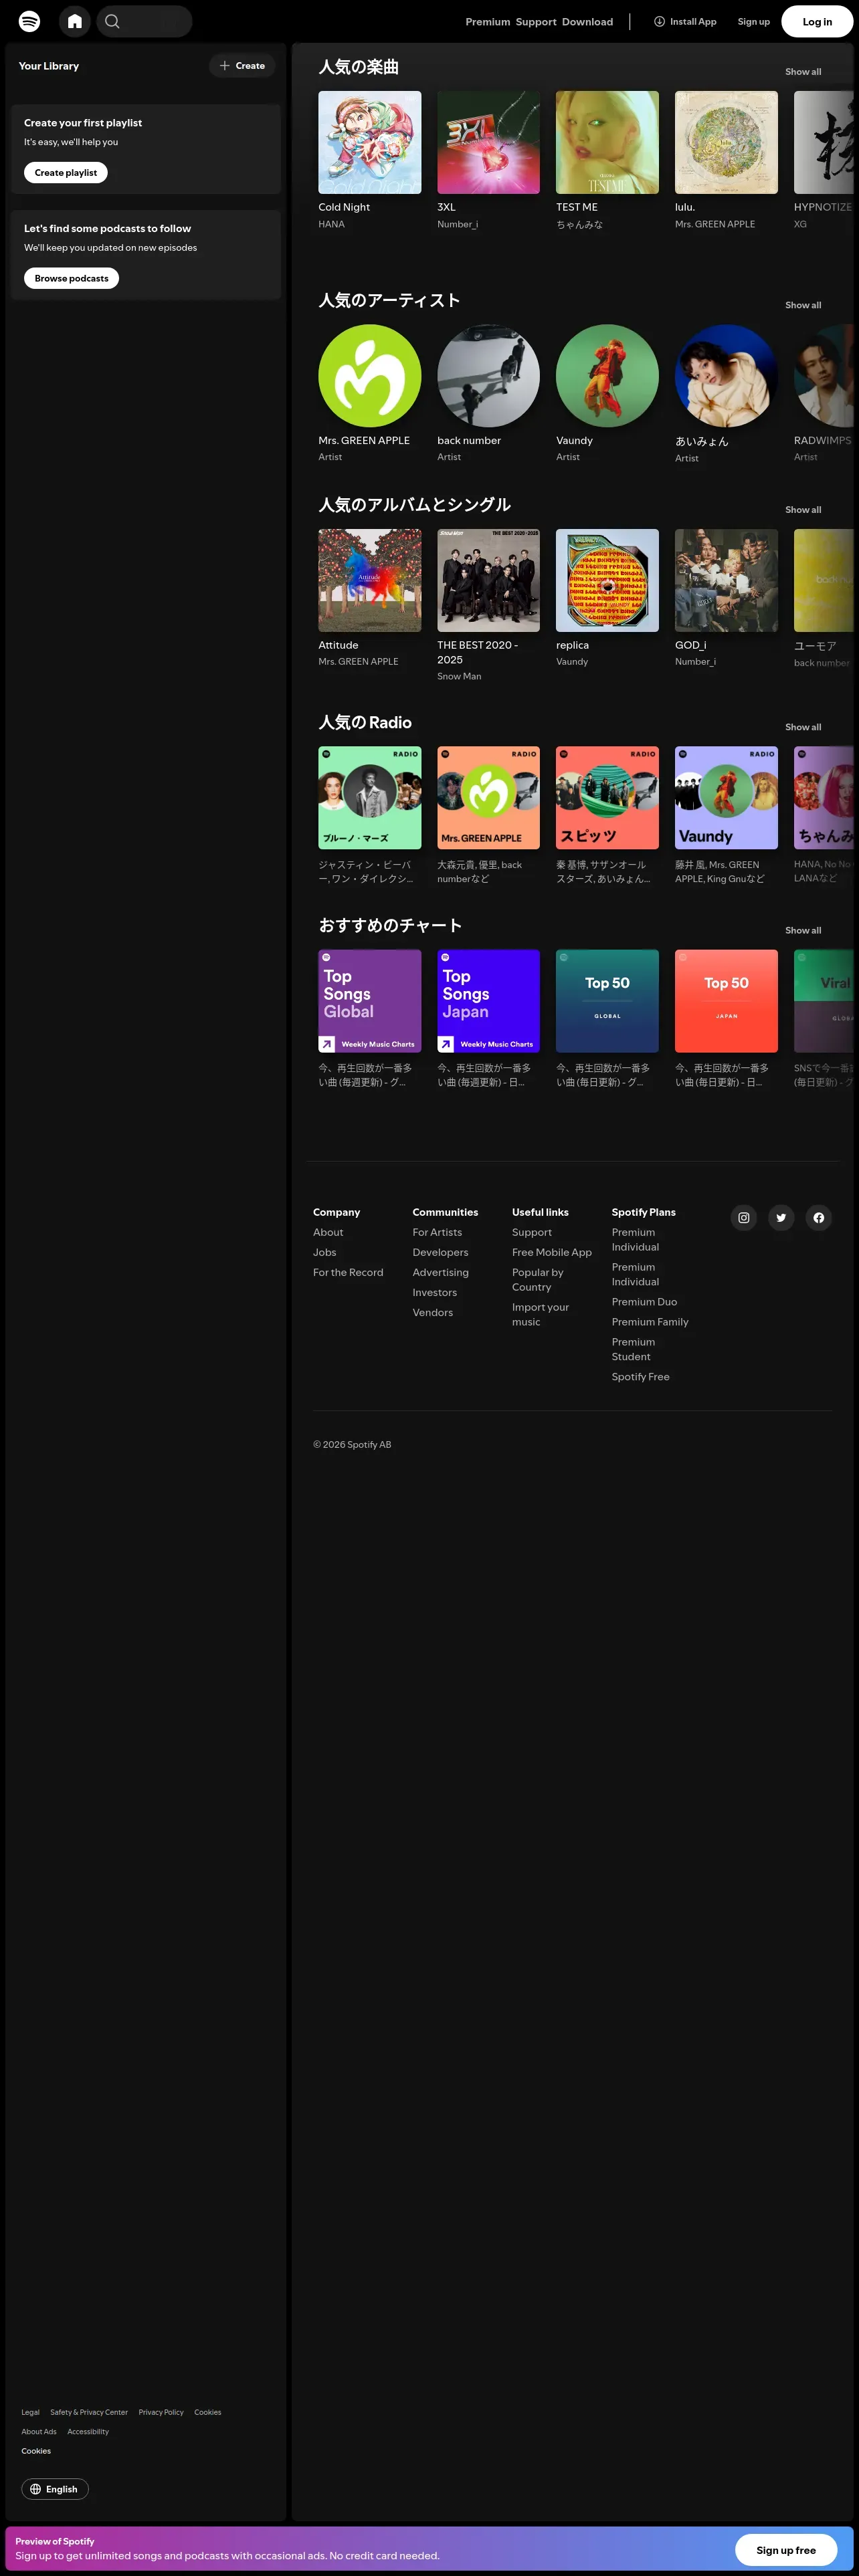Open the Mrs. GREEN APPLE artist avatar

click(x=370, y=376)
